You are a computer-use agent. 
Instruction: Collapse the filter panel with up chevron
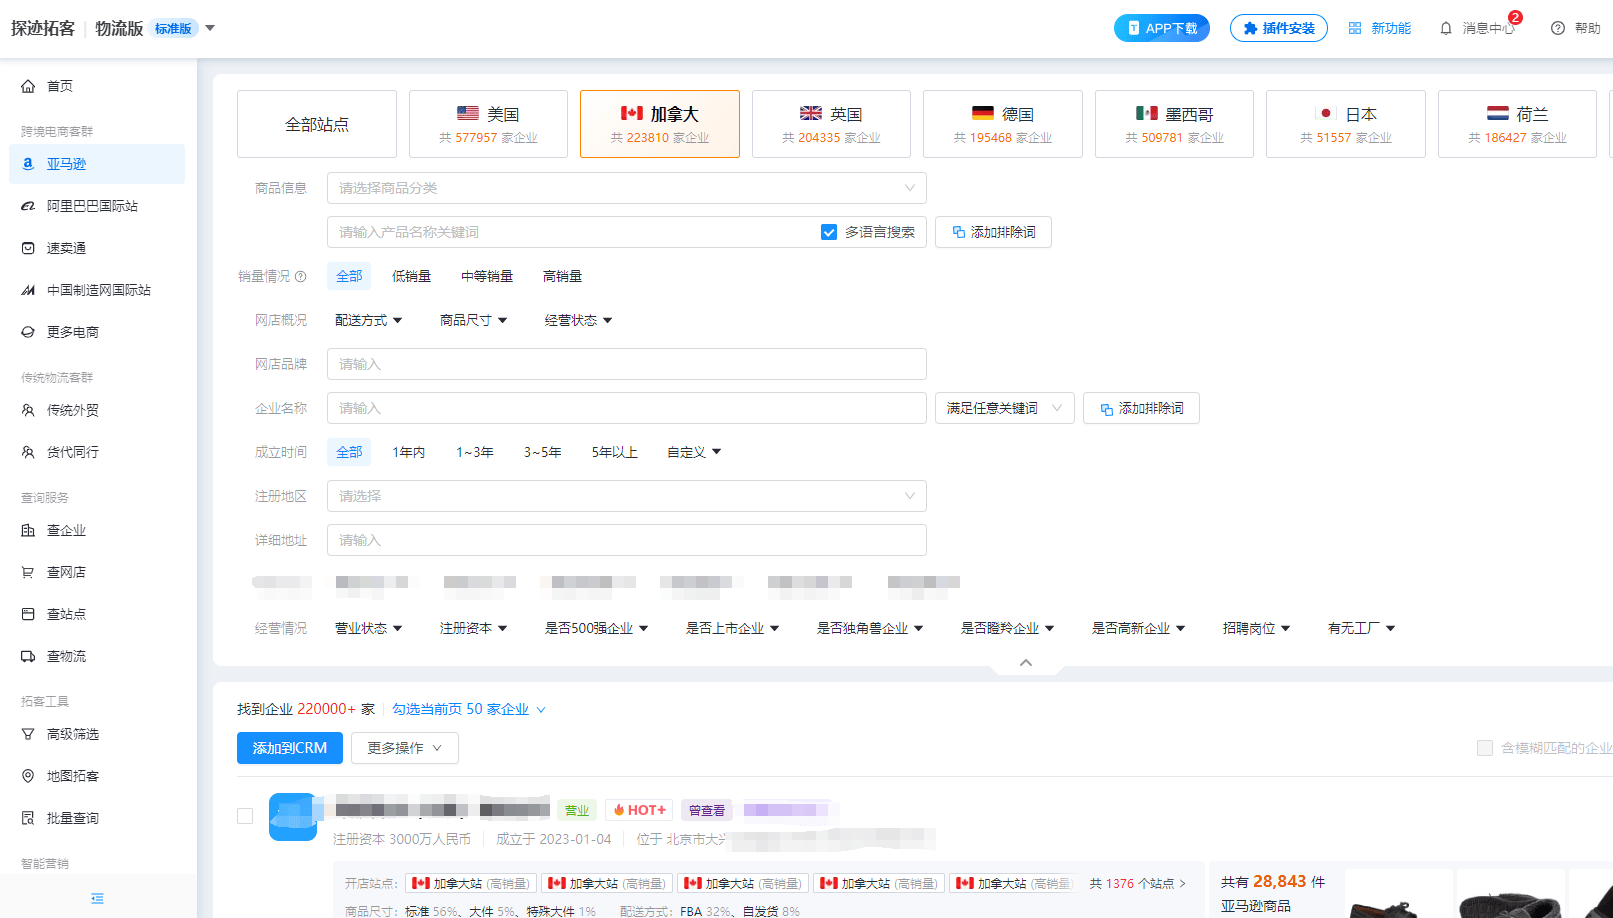1025,662
